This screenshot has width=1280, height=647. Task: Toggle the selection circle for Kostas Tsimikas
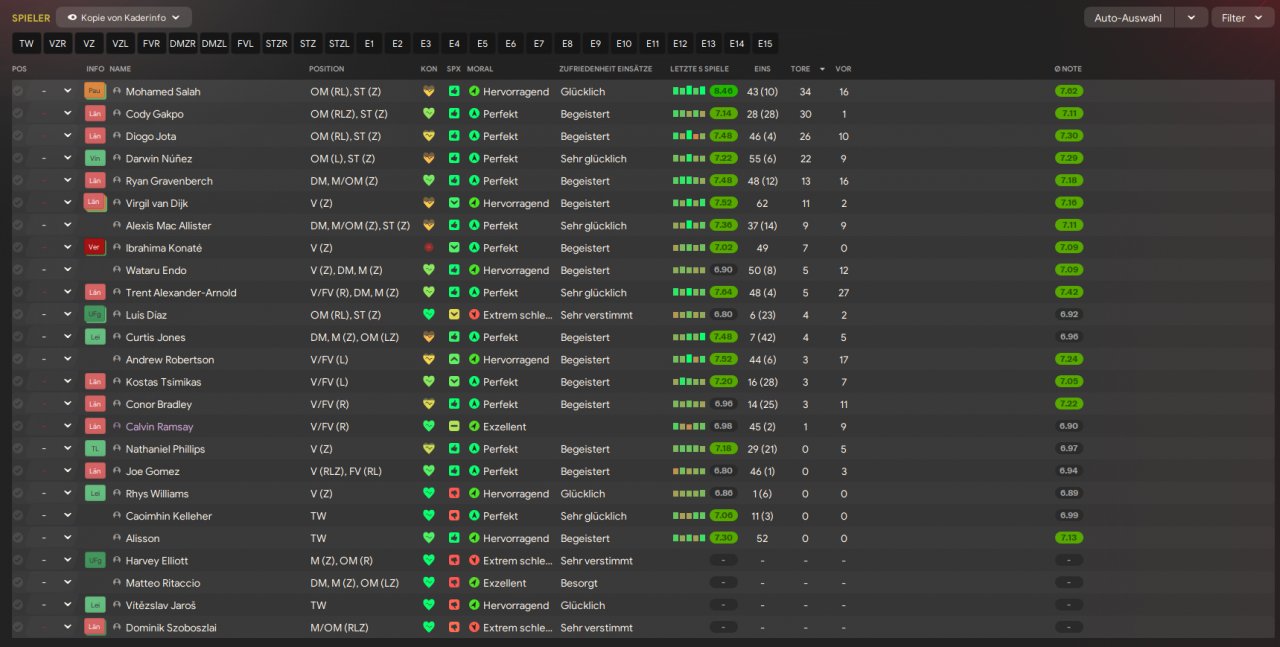[x=18, y=382]
